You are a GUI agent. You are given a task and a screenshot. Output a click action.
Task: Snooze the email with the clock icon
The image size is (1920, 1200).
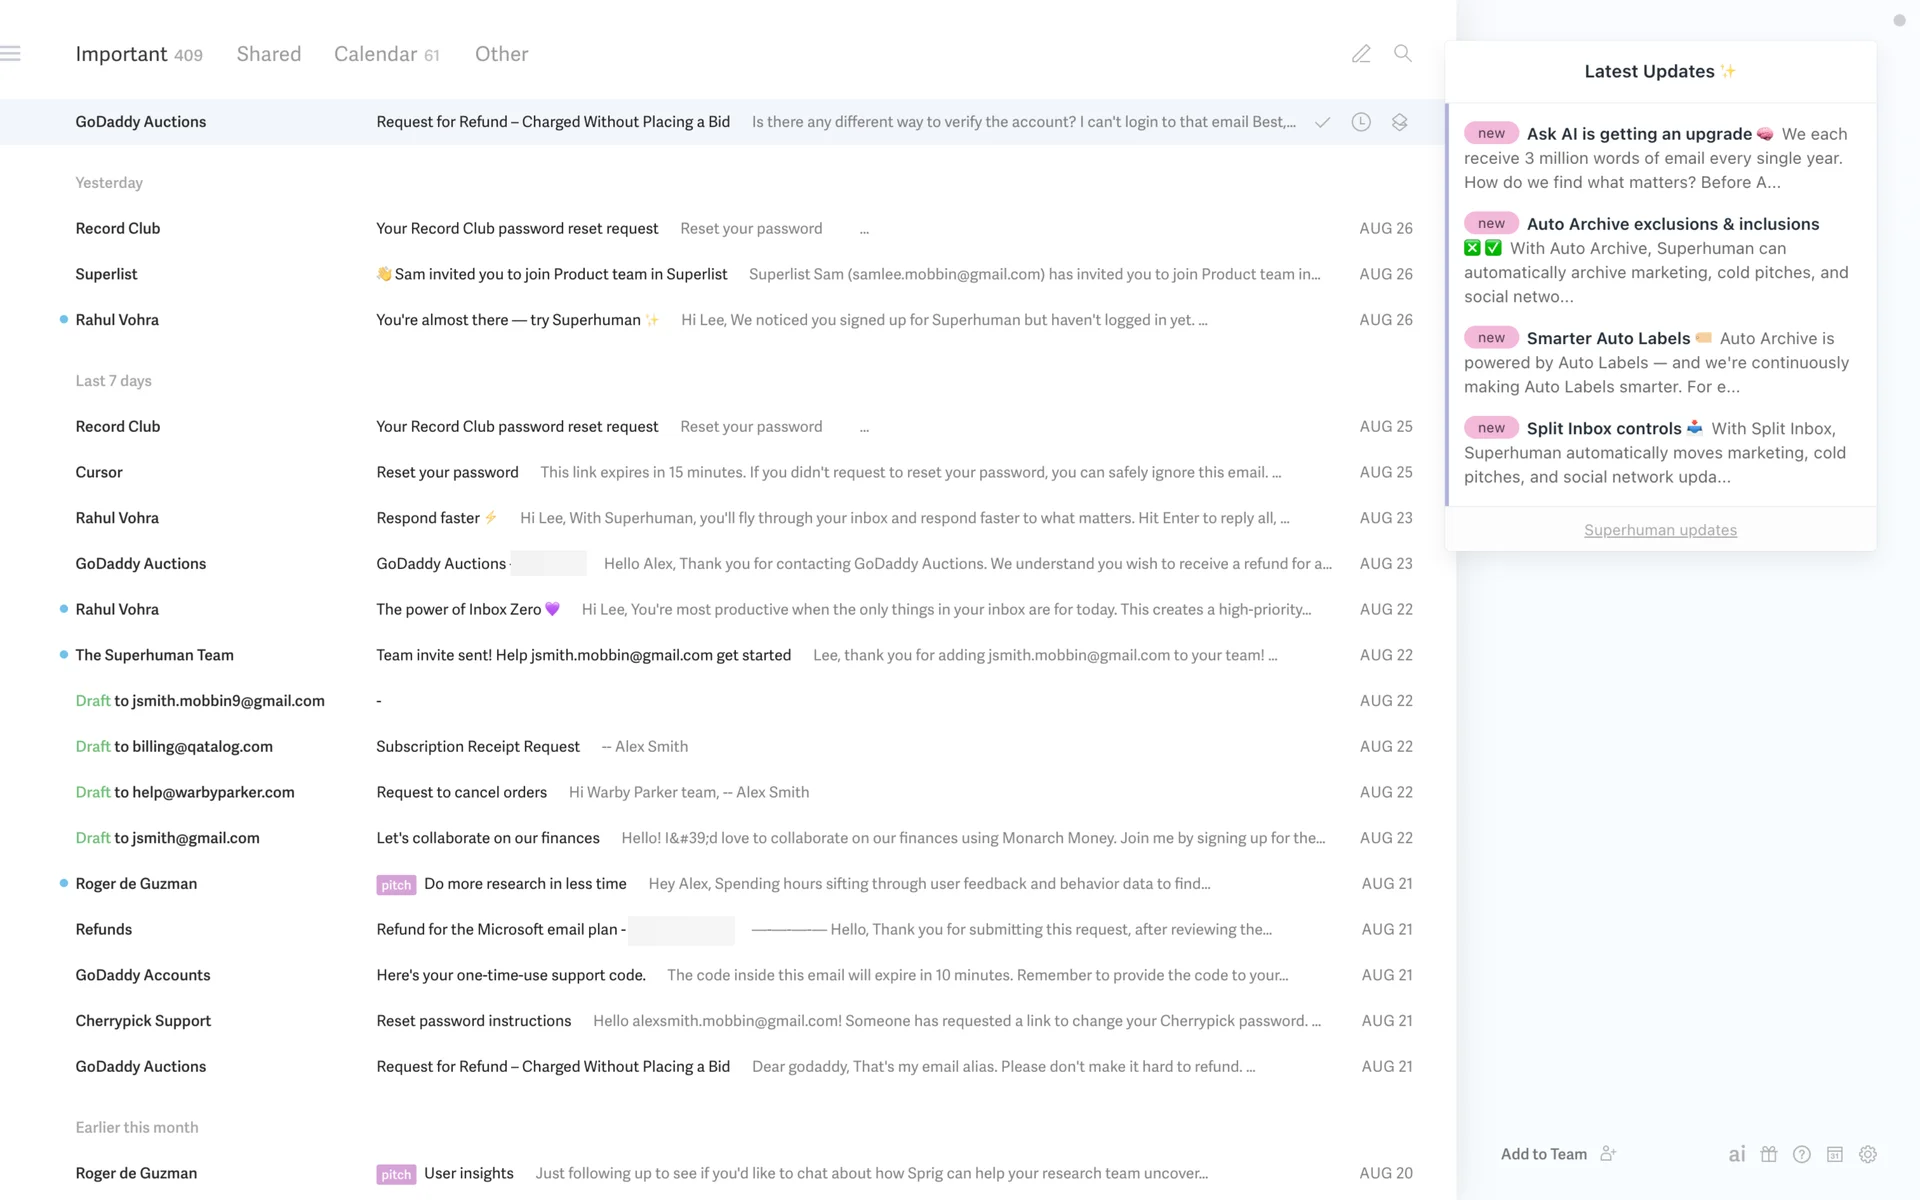[1361, 122]
